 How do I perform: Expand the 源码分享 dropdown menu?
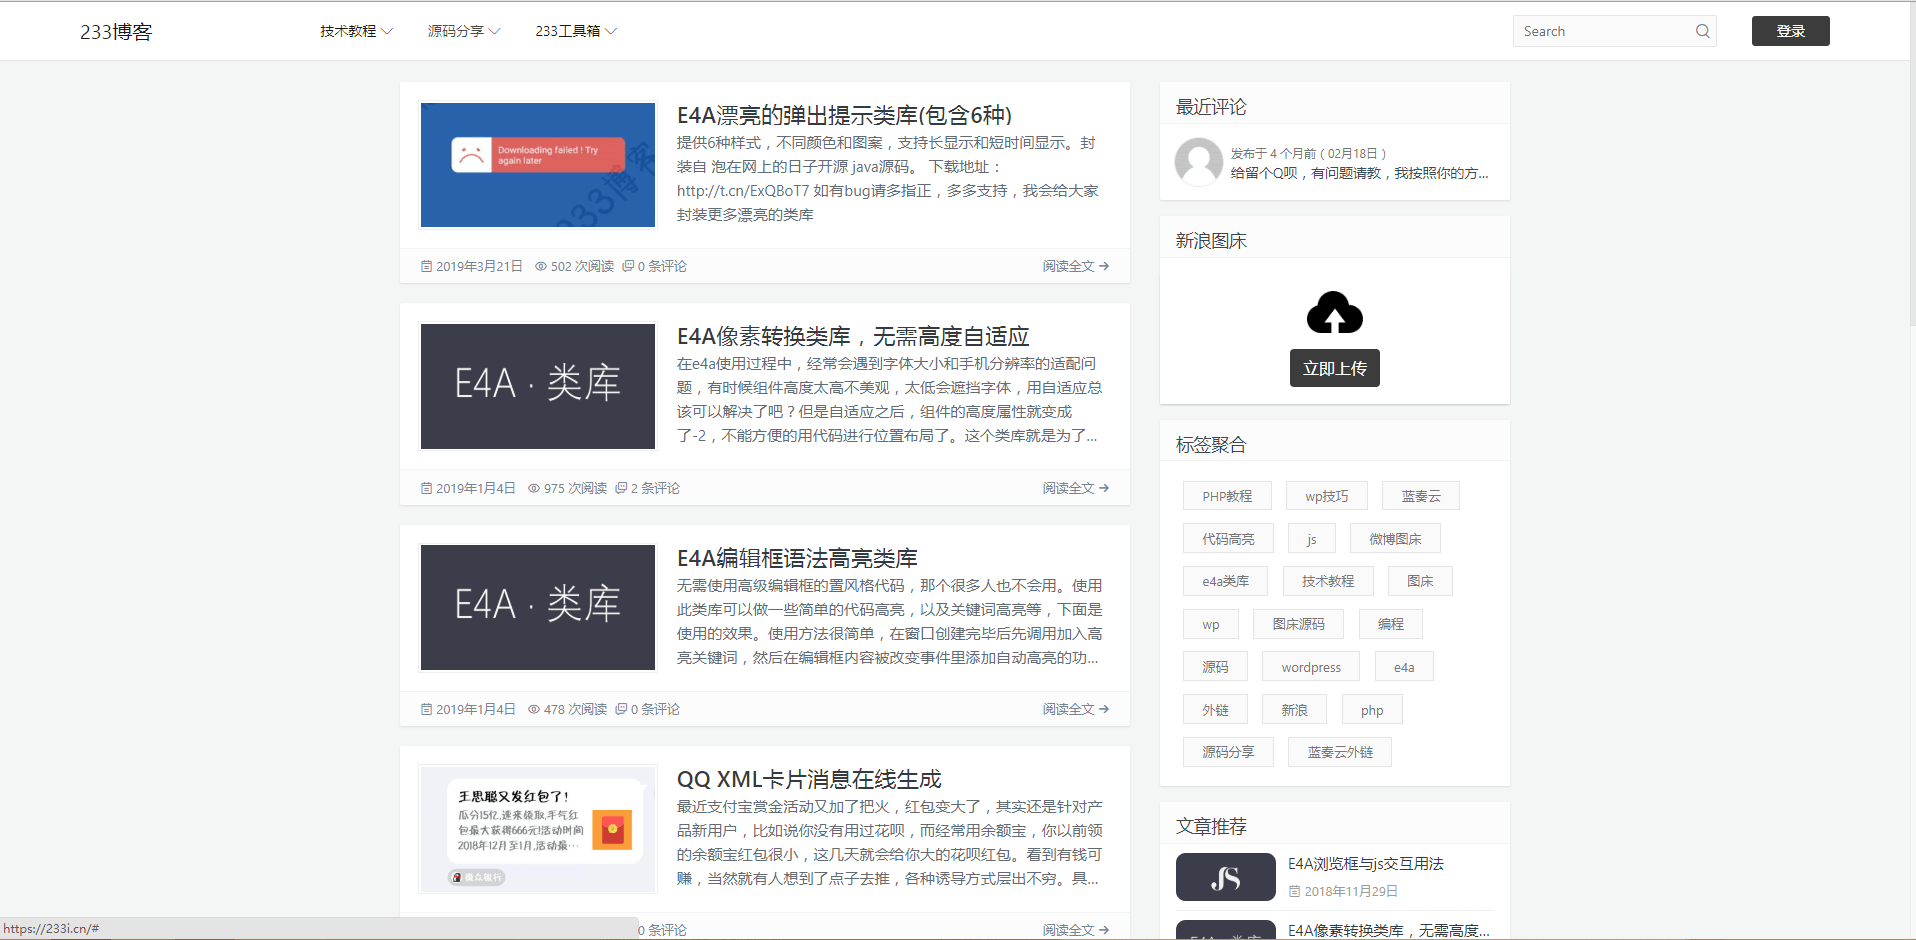pyautogui.click(x=464, y=31)
